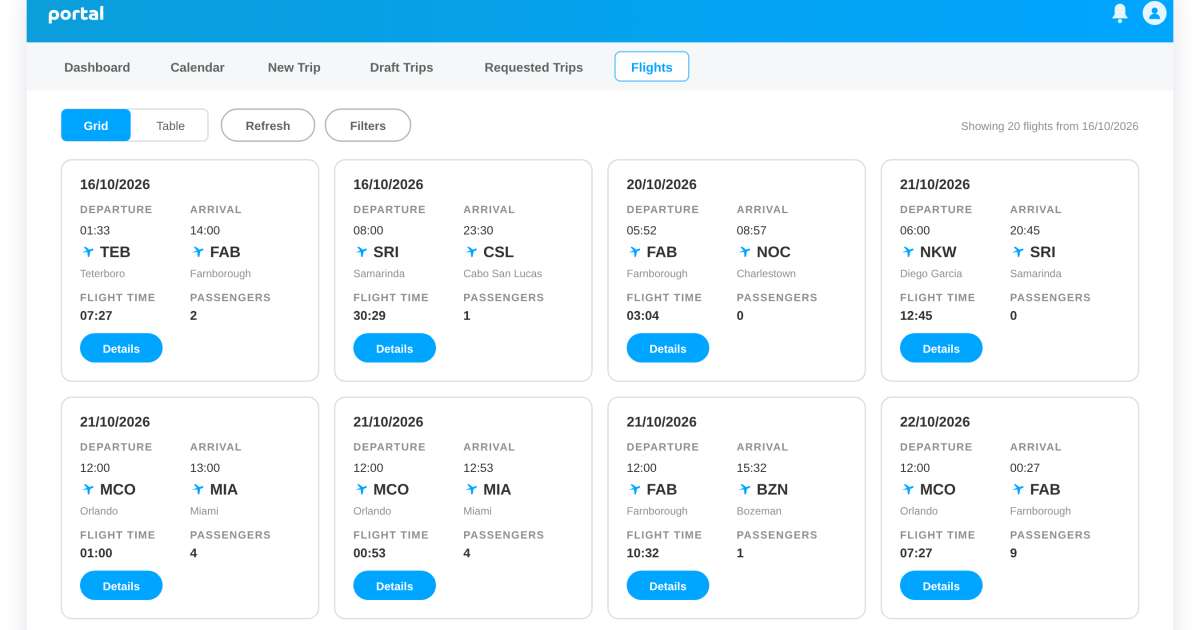Open Details for the 22/10/2026 flight
The width and height of the screenshot is (1200, 630).
[941, 585]
